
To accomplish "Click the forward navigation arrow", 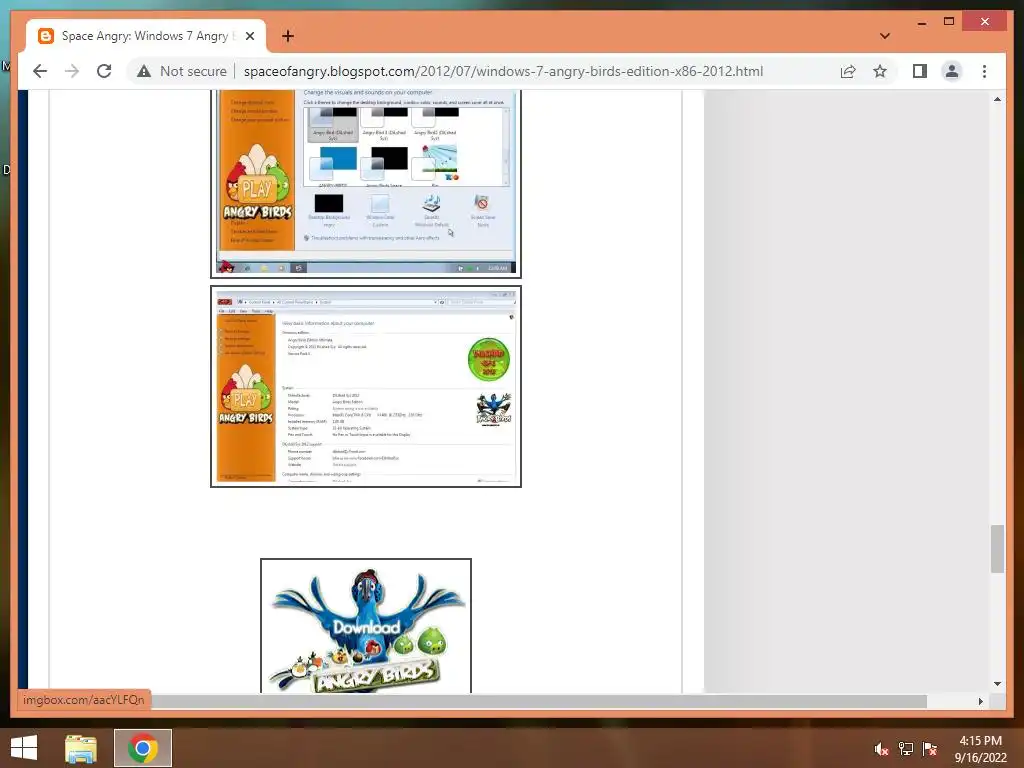I will [72, 71].
